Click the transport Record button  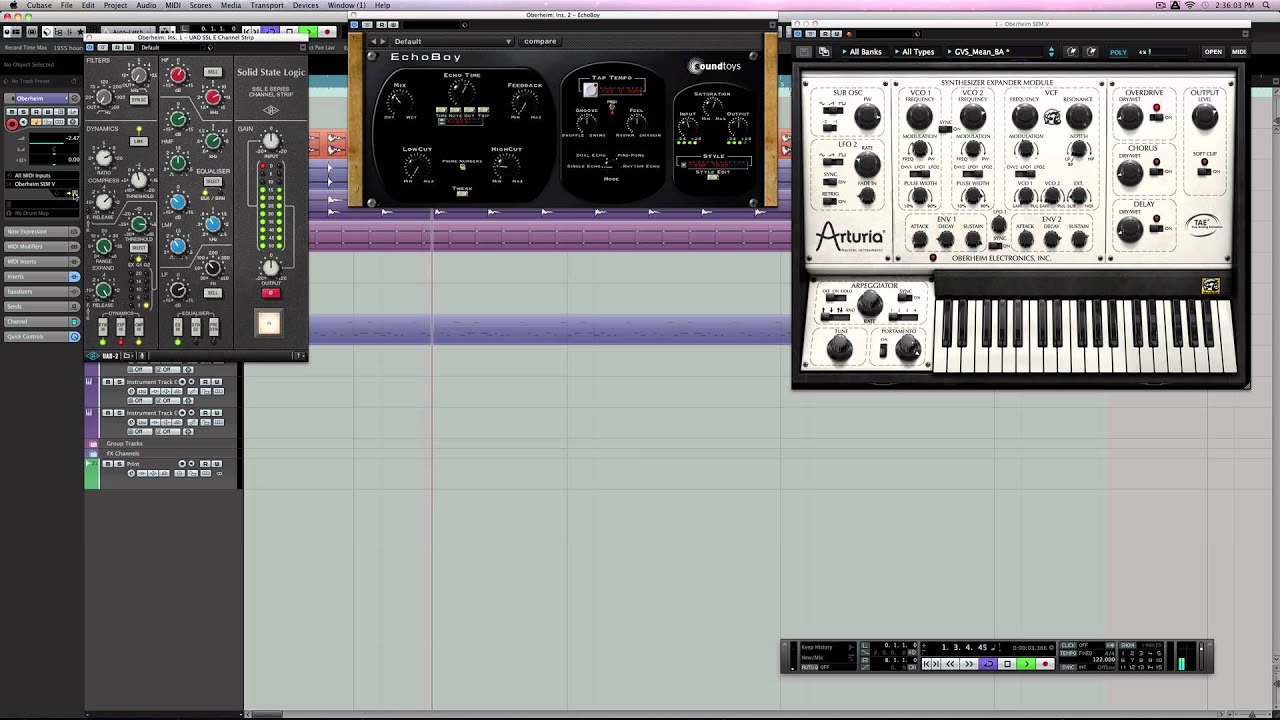1046,664
